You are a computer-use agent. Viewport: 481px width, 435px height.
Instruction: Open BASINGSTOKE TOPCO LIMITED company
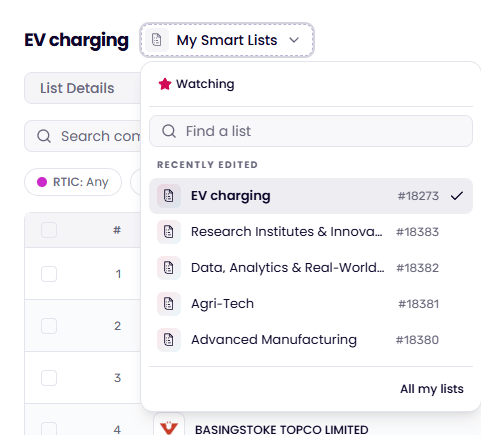coord(282,430)
